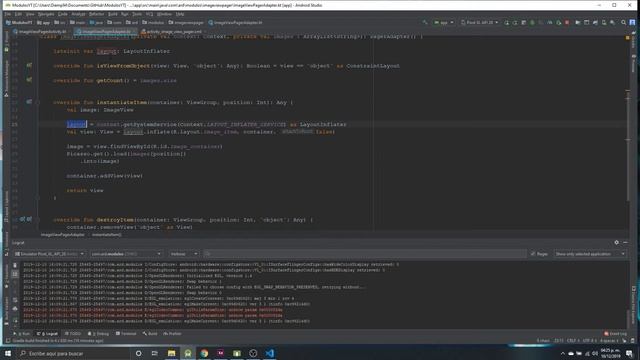Open the Edit menu
Screen dimensions: 640x360
[18, 14]
